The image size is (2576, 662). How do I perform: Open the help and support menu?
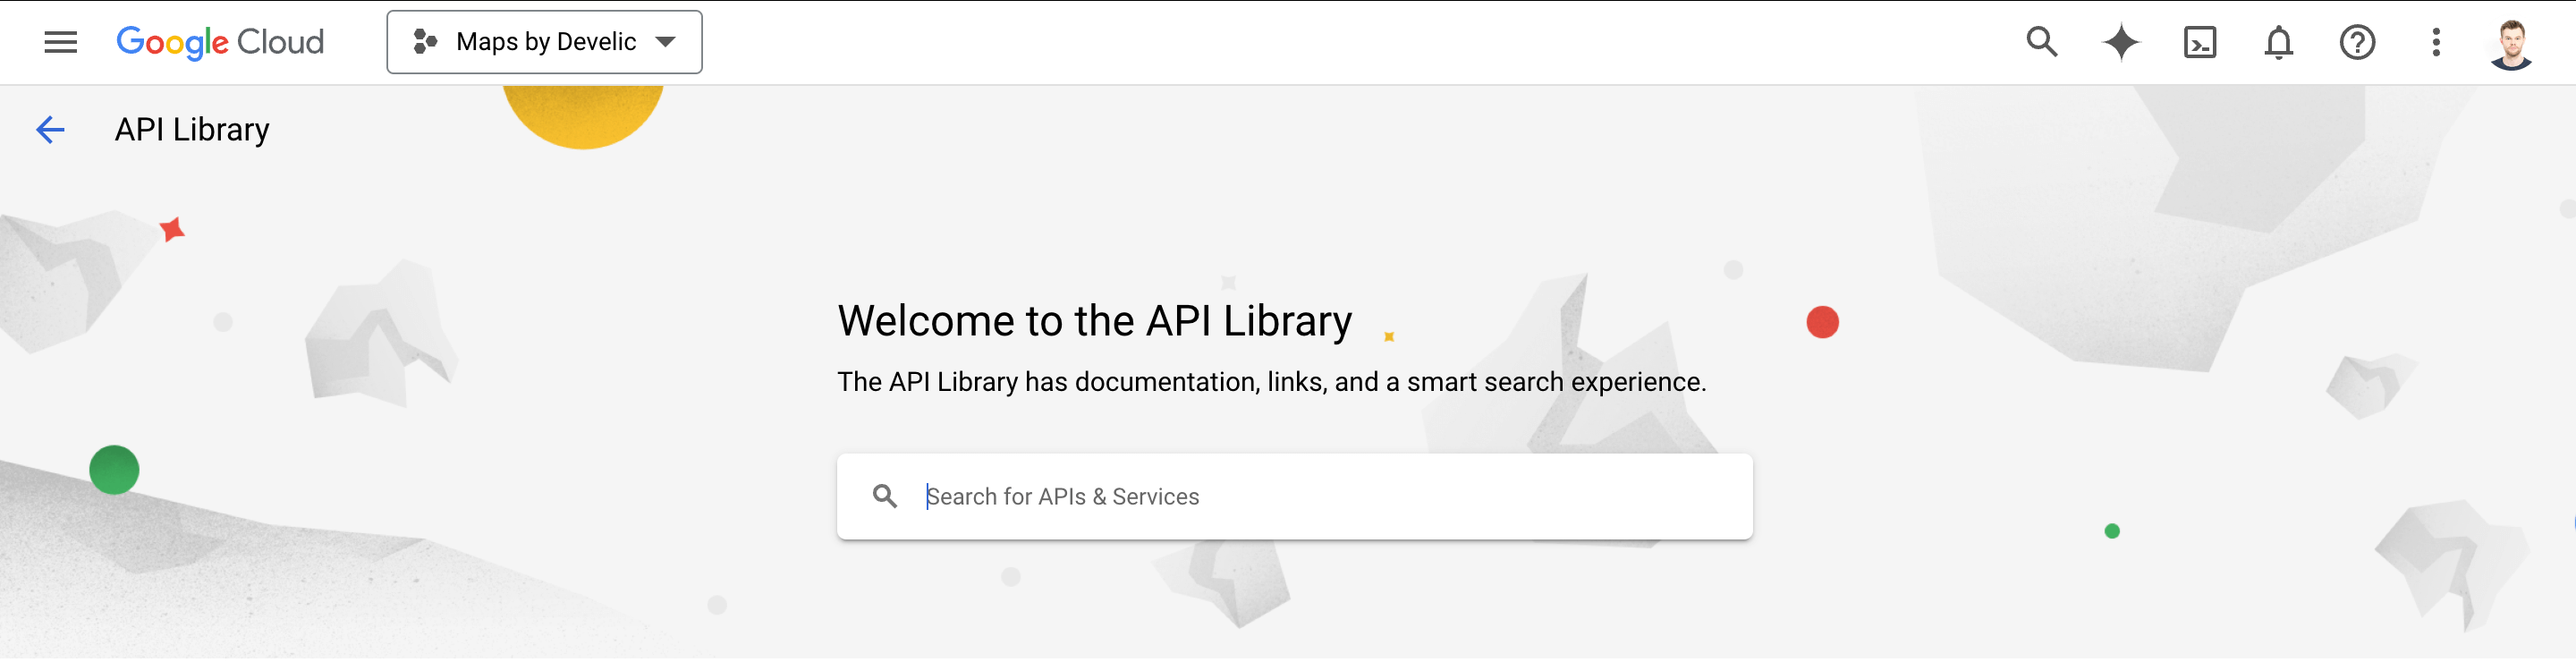tap(2357, 42)
